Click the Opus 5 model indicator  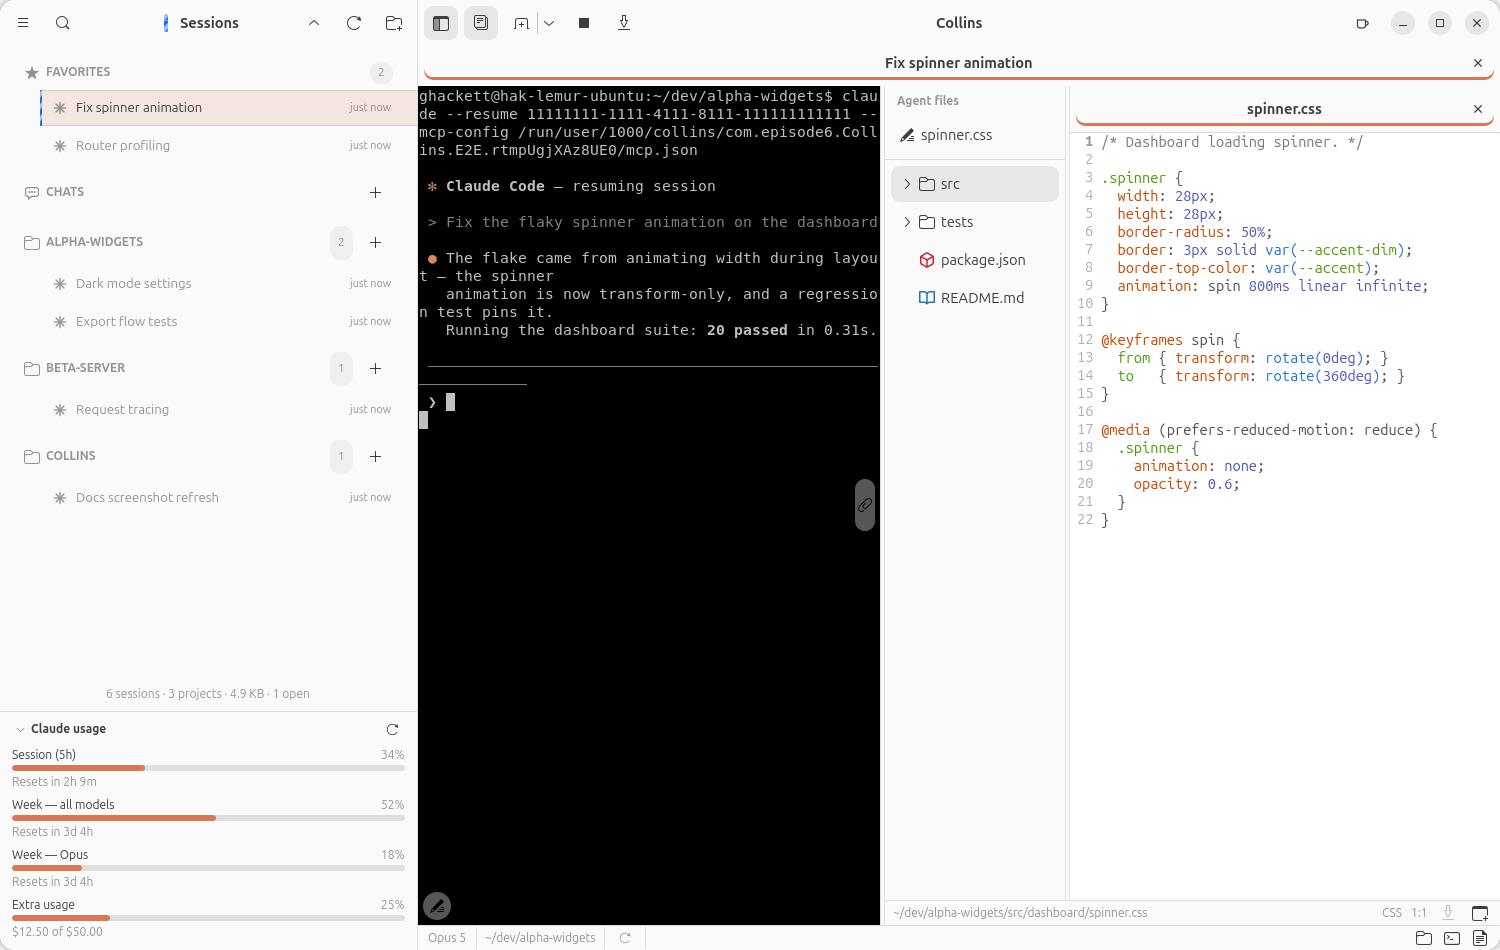click(447, 938)
